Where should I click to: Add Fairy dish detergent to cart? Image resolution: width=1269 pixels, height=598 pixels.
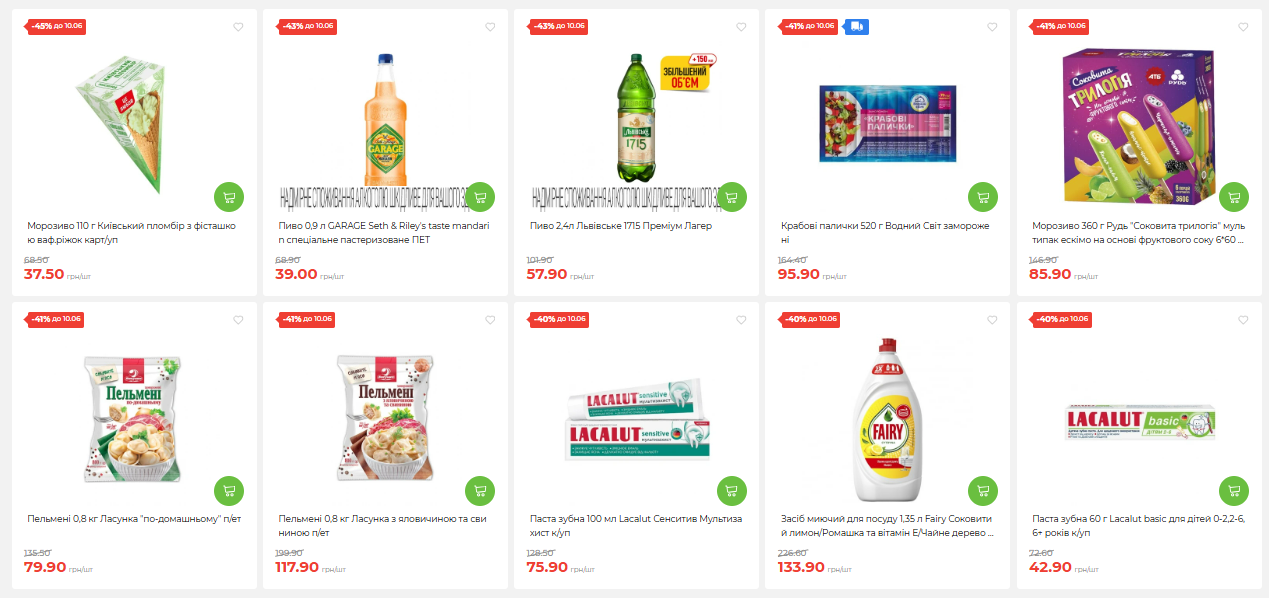pos(983,491)
